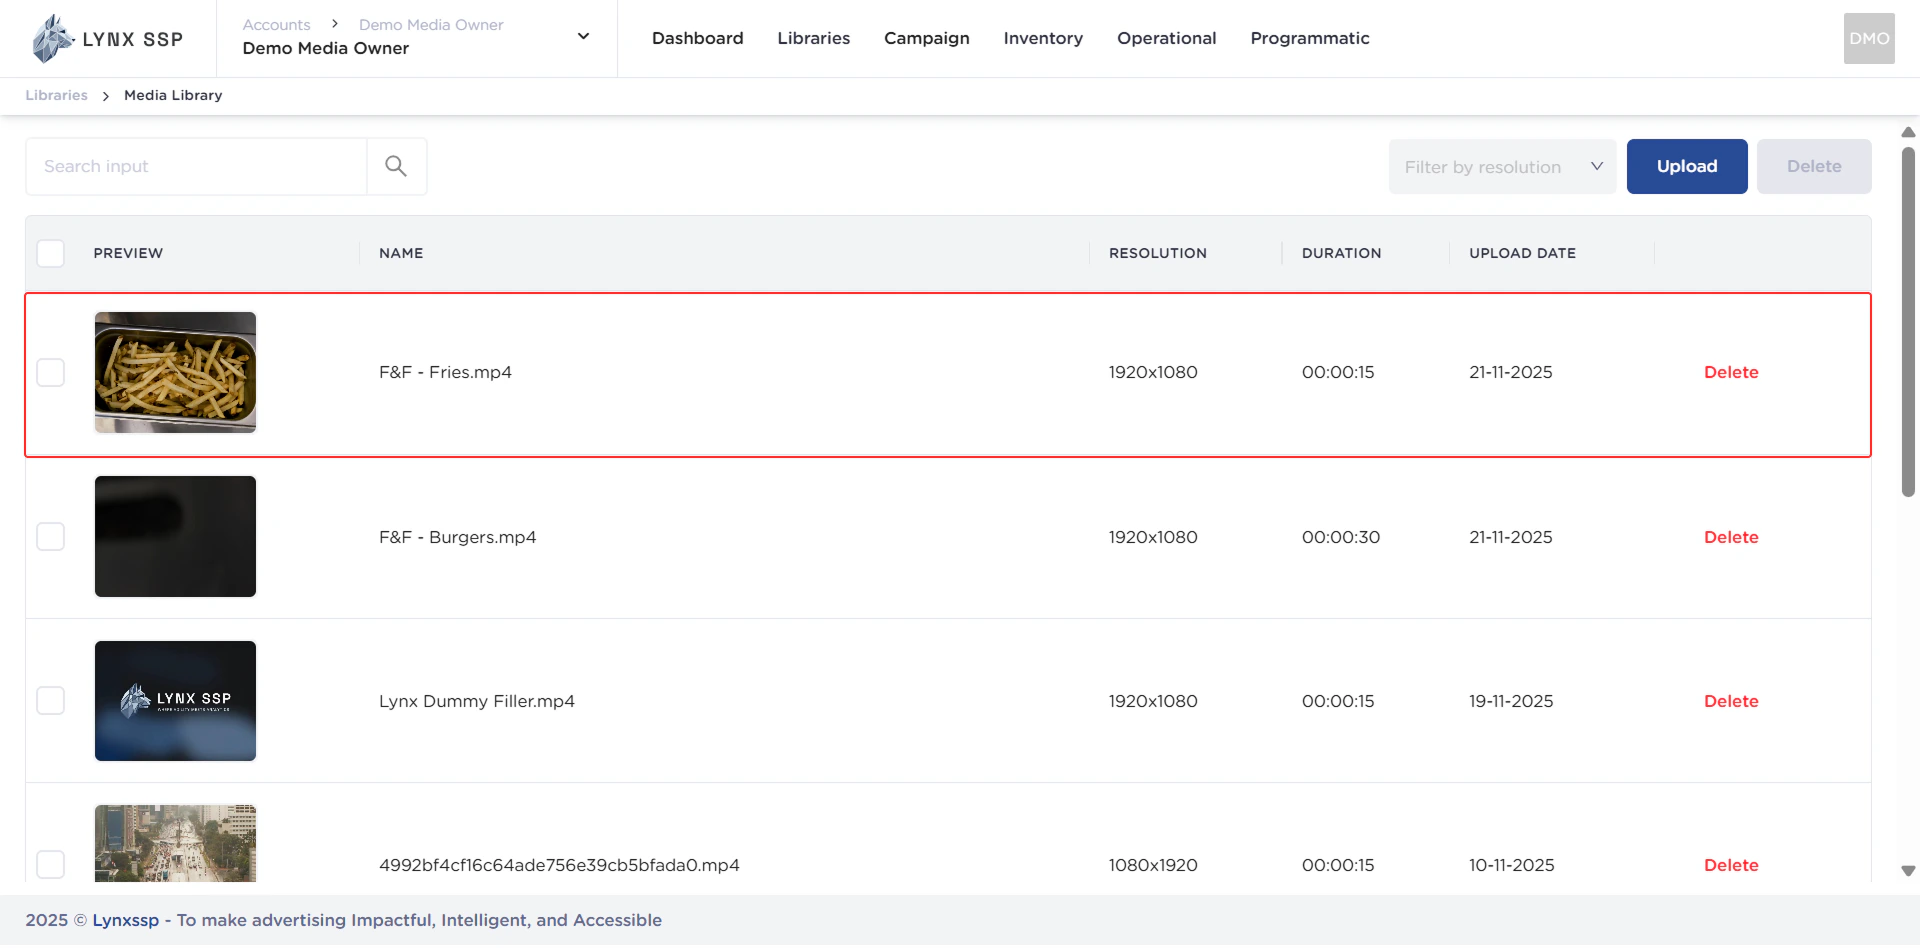Screen dimensions: 1920x948
Task: Click file name Lynx Dummy Filler.mp4
Action: point(477,701)
